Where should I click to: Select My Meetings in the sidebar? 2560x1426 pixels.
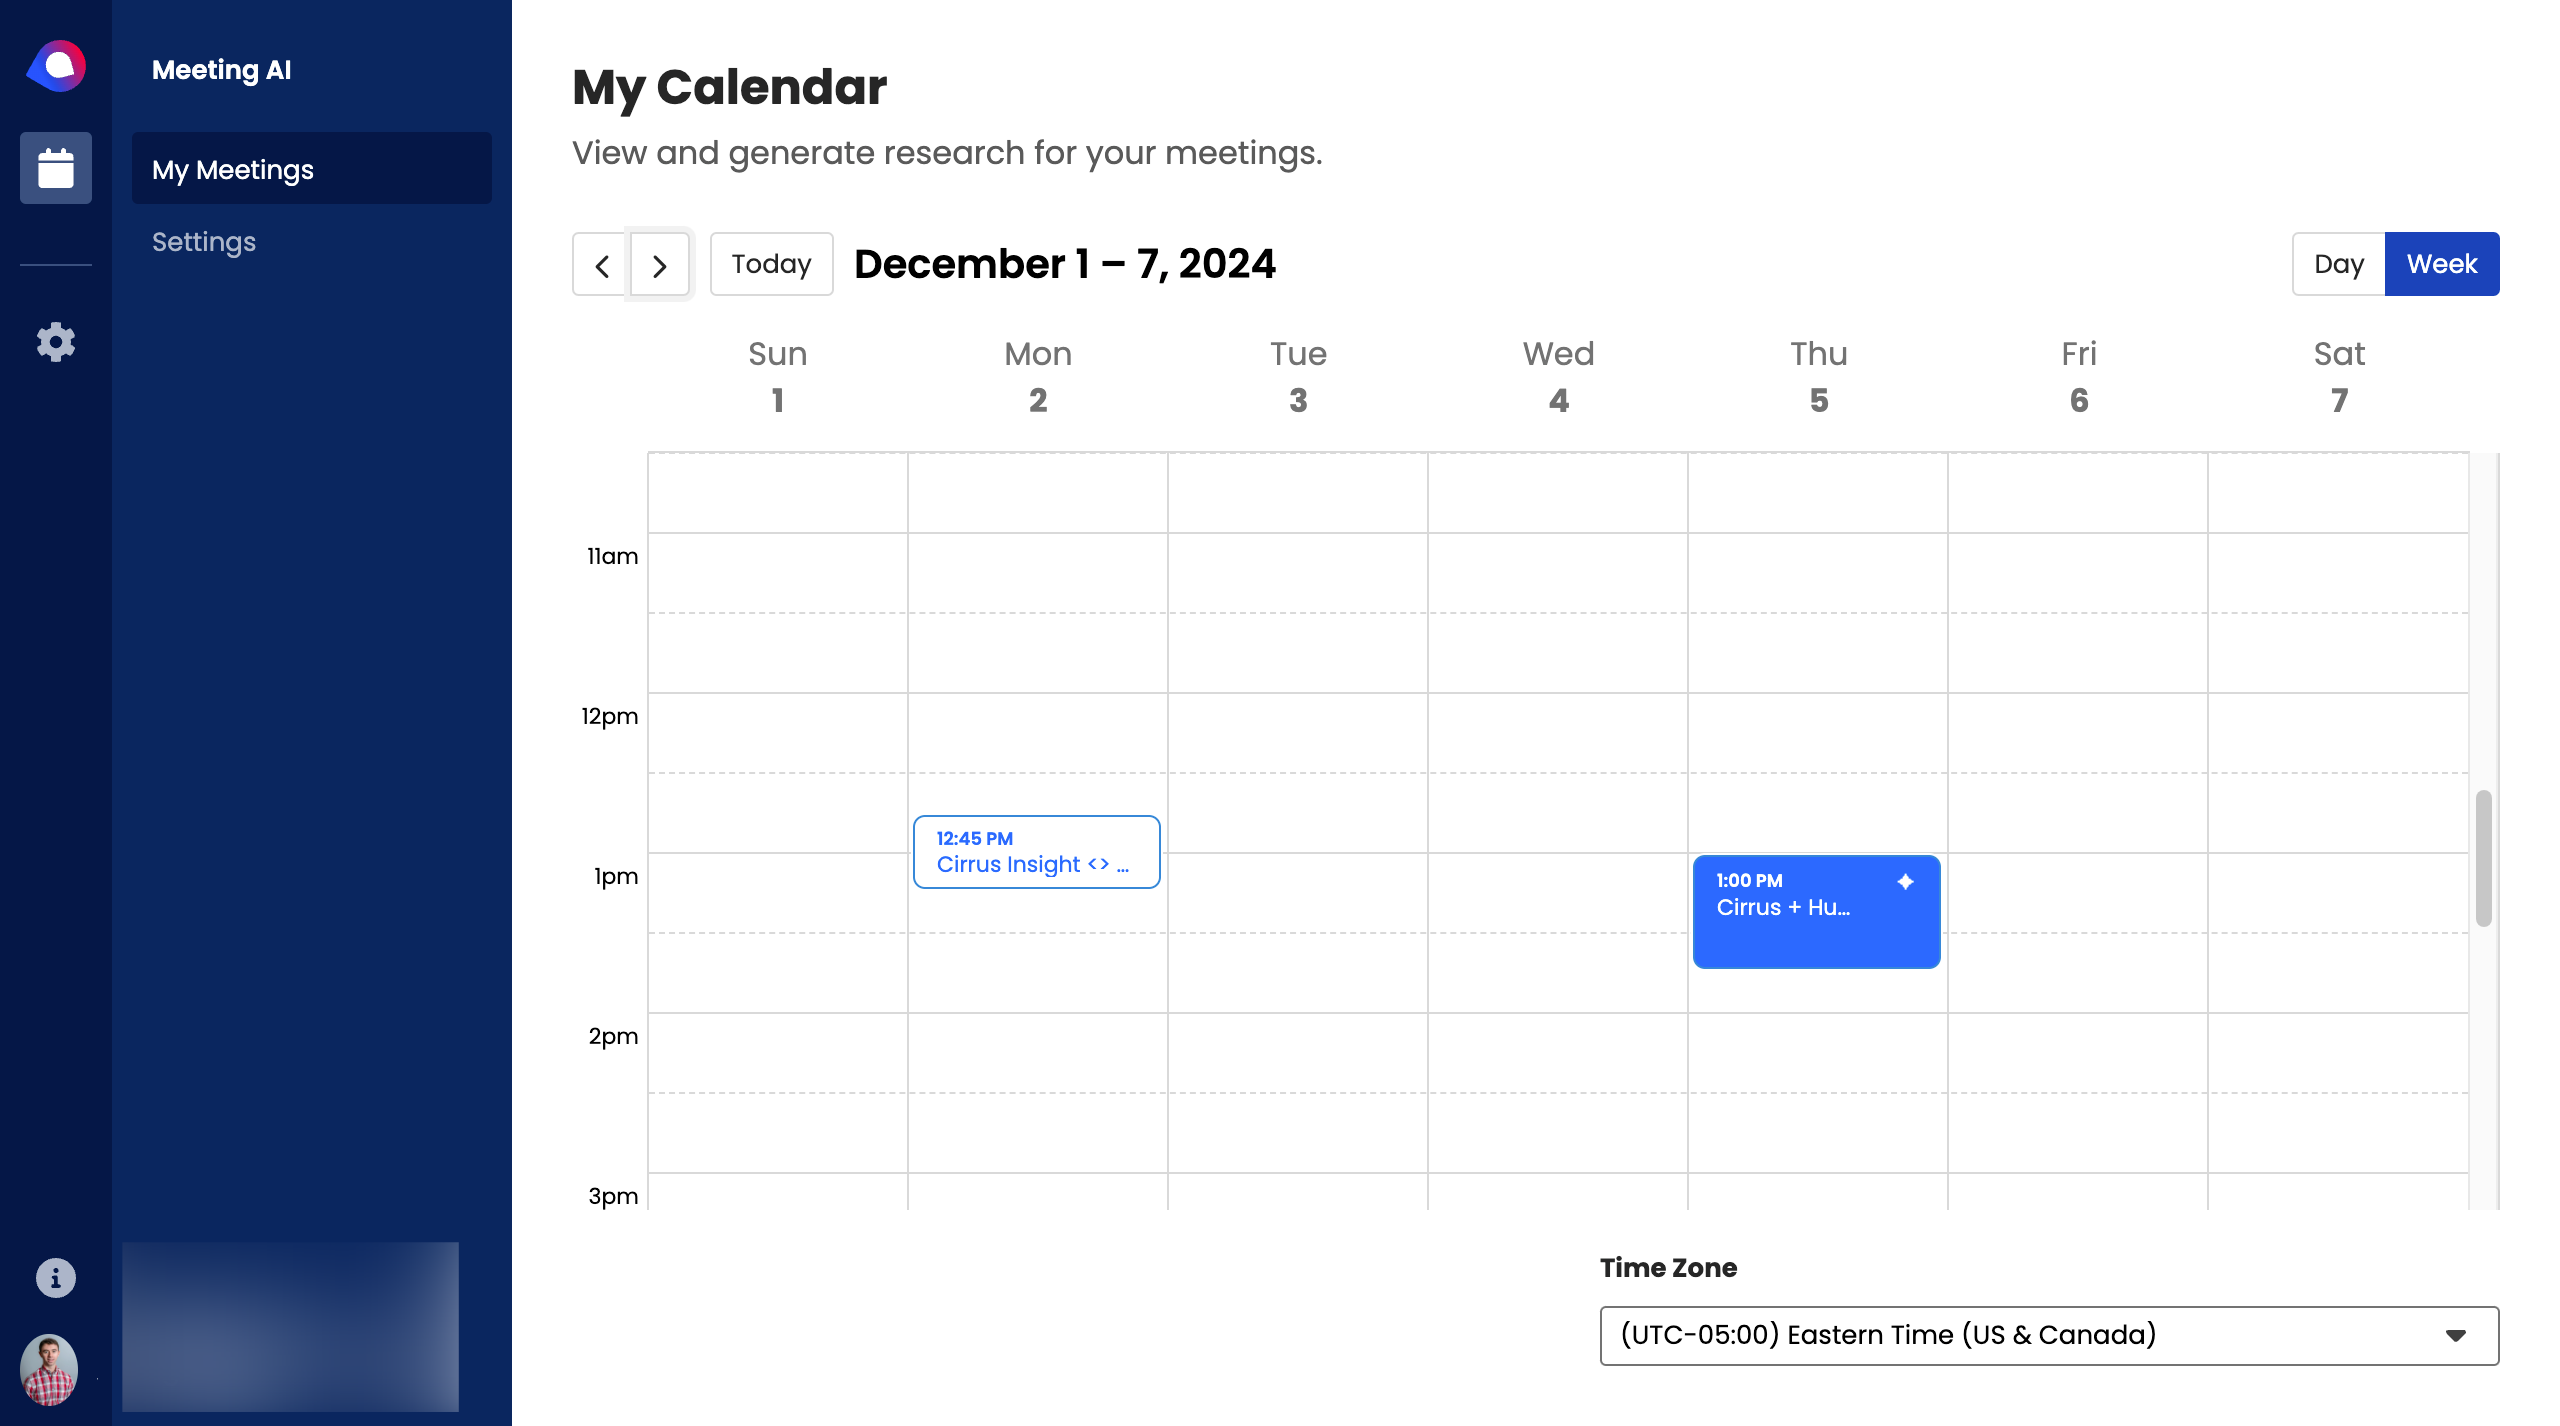311,169
